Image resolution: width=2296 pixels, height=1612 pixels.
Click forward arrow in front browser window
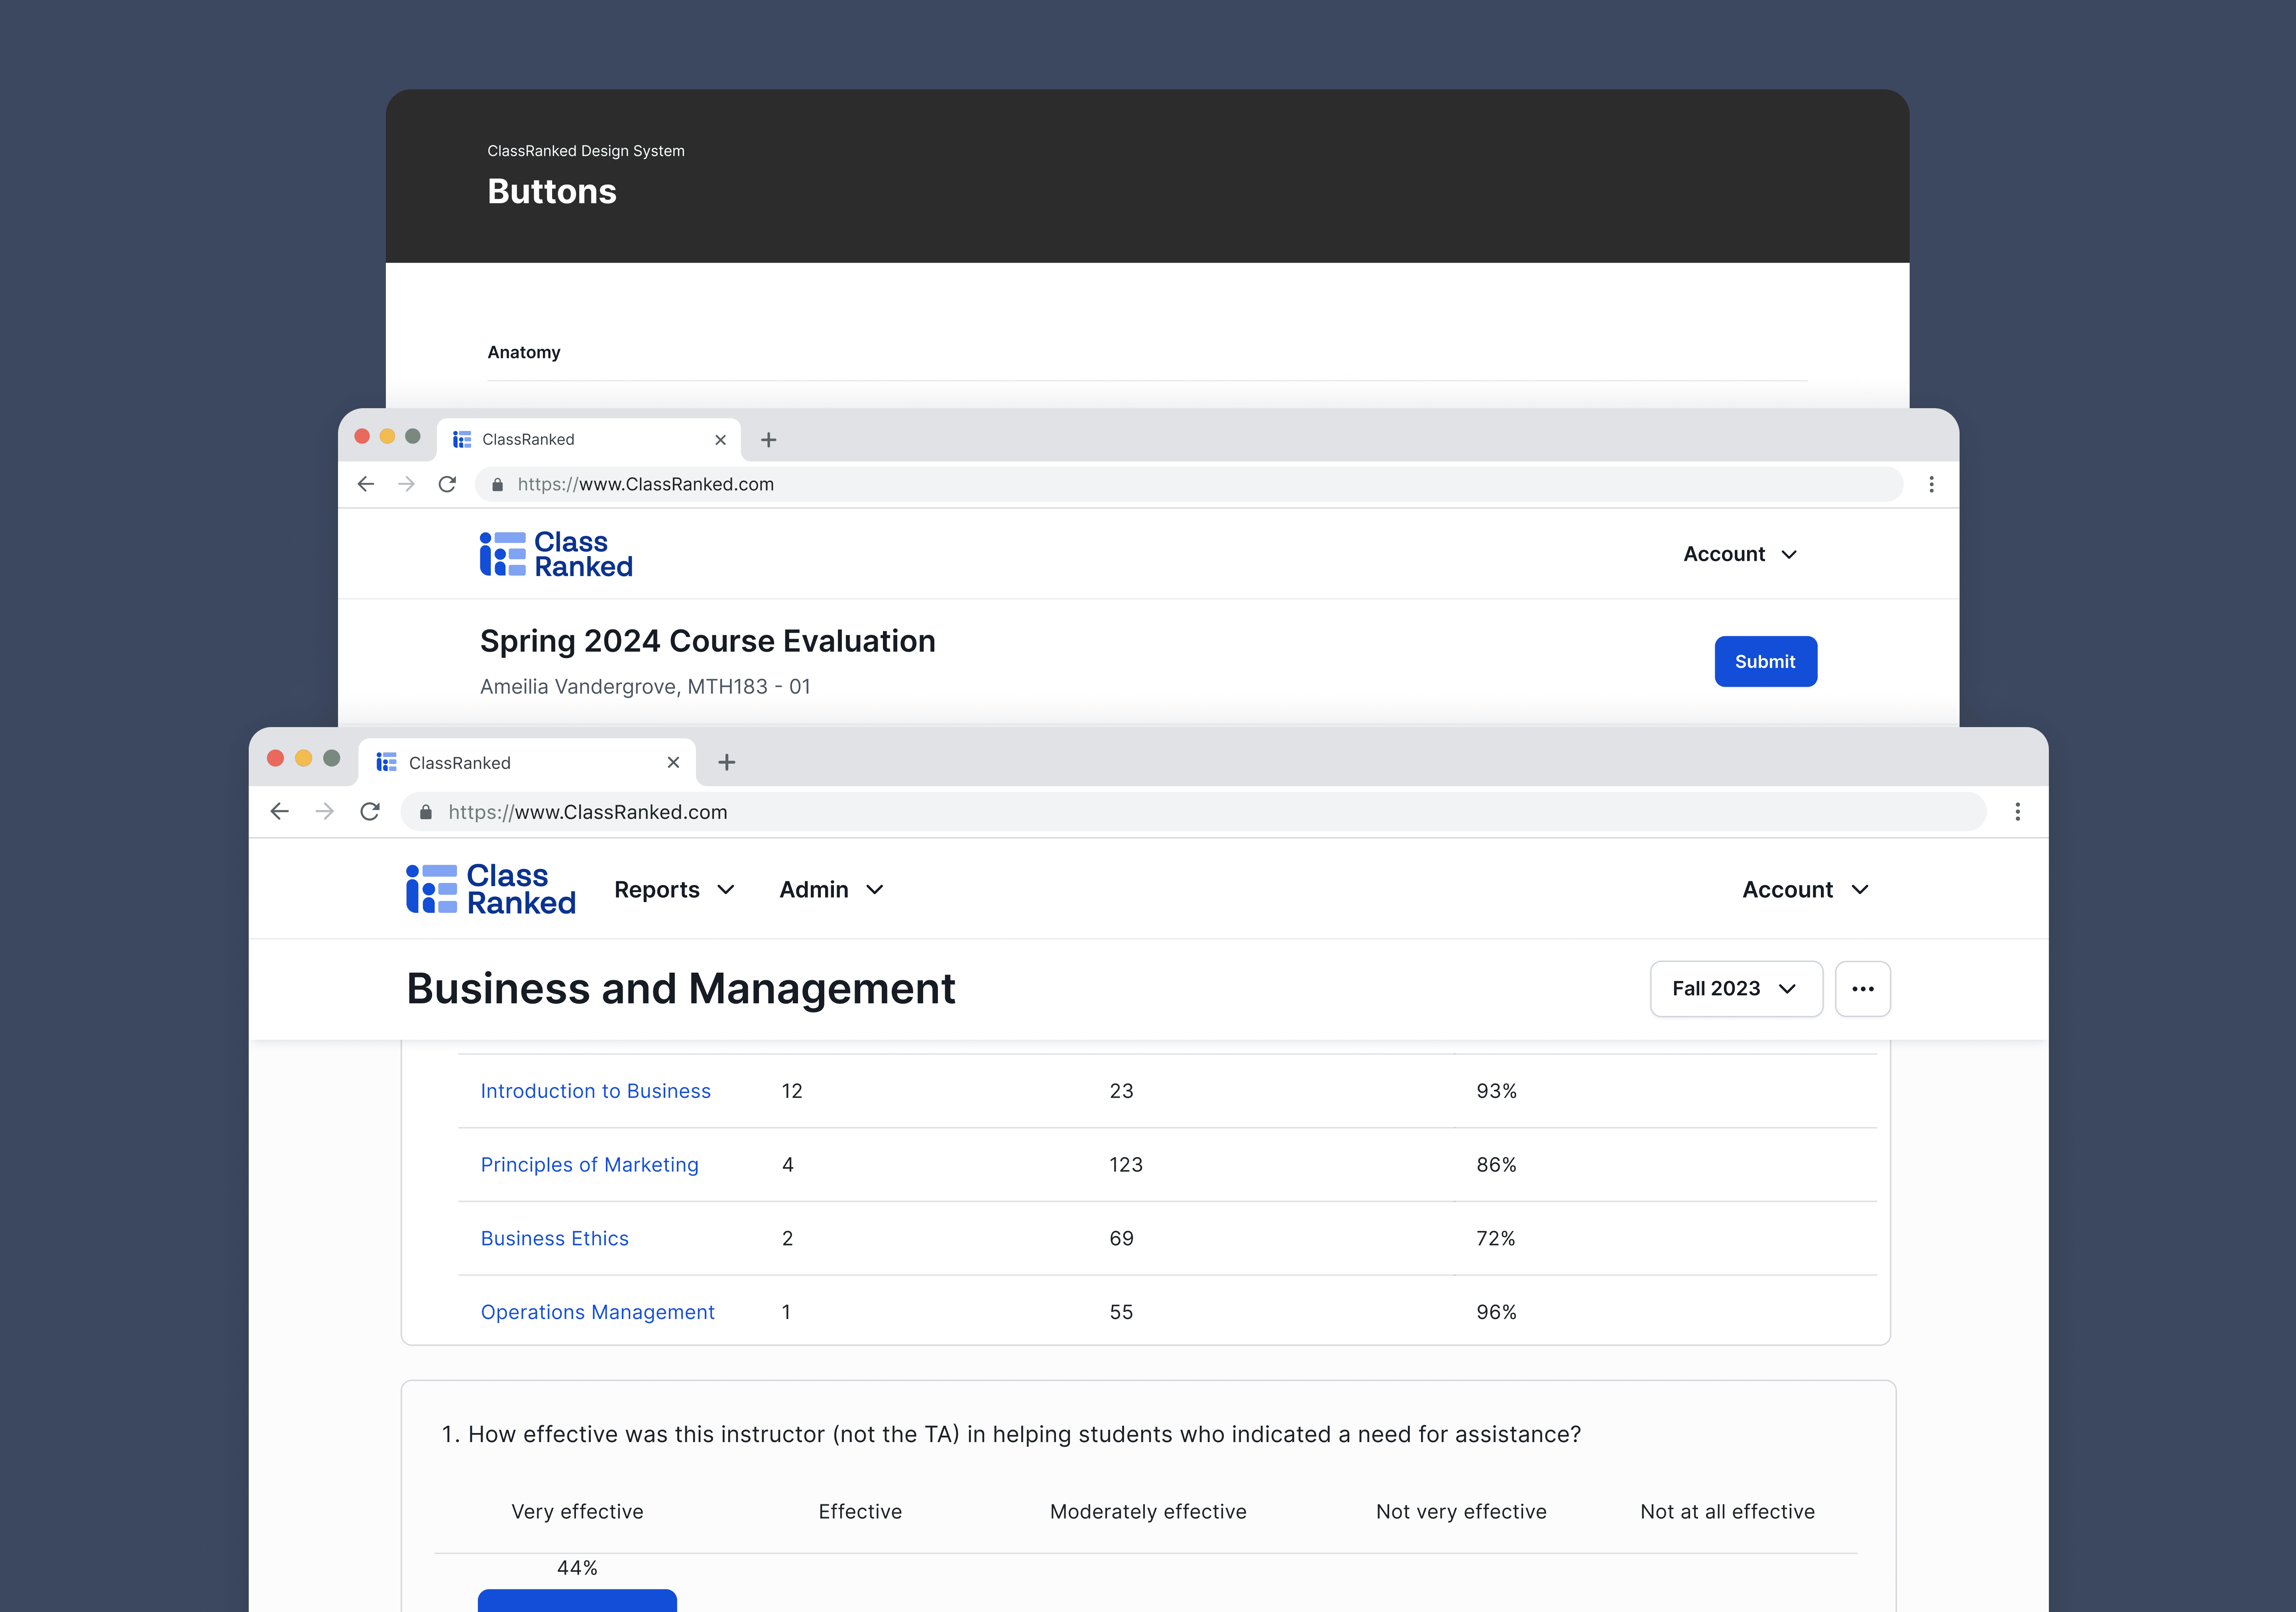pyautogui.click(x=324, y=811)
